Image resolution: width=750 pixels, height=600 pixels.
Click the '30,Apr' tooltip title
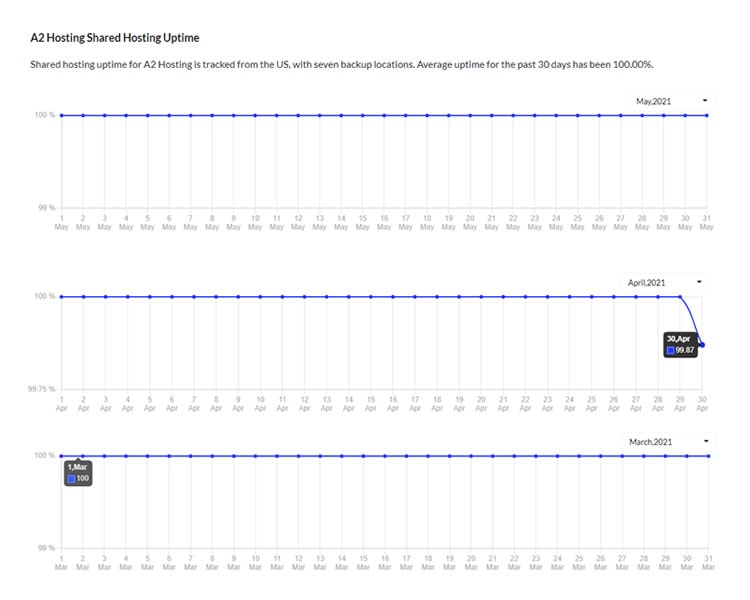[x=679, y=339]
